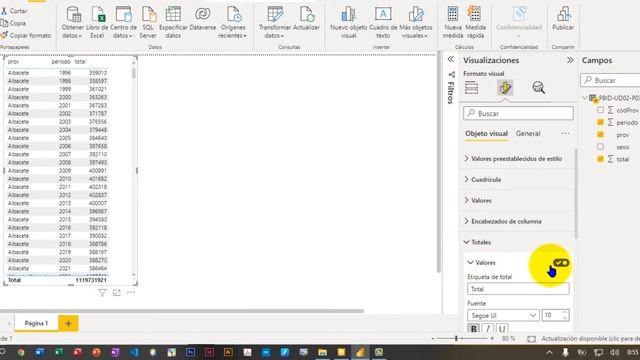The image size is (640, 360).
Task: Click focus mode icon below table
Action: point(117,293)
